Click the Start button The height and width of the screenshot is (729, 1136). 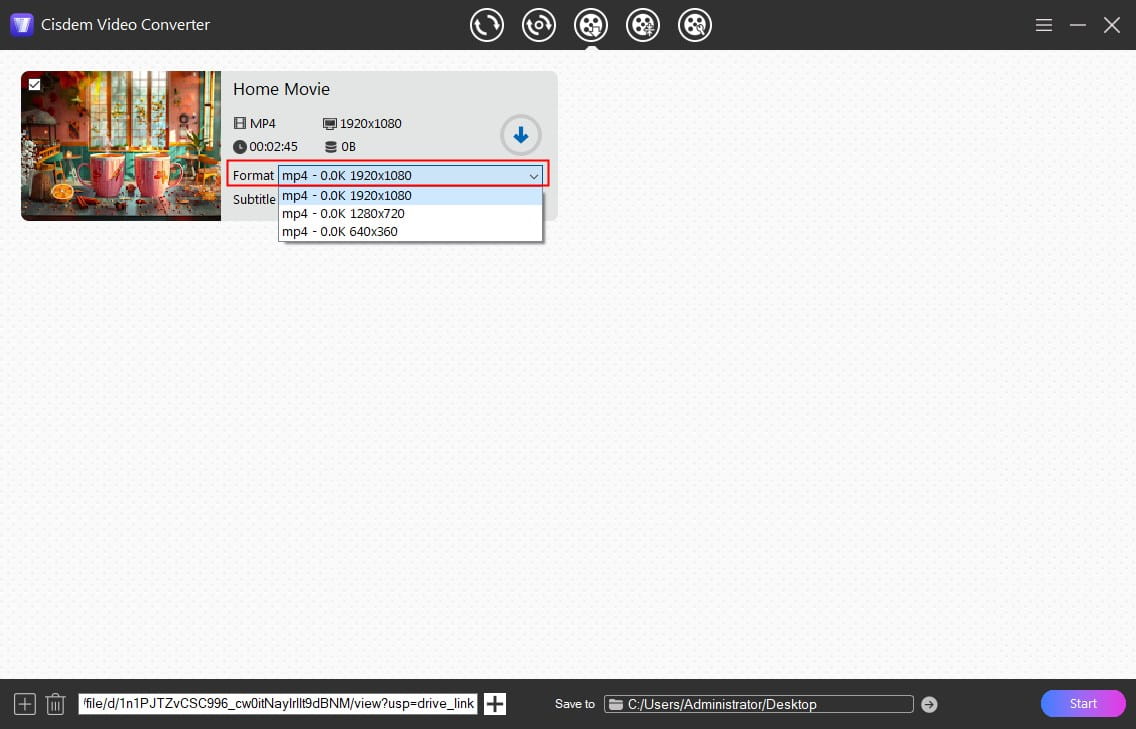pos(1083,704)
